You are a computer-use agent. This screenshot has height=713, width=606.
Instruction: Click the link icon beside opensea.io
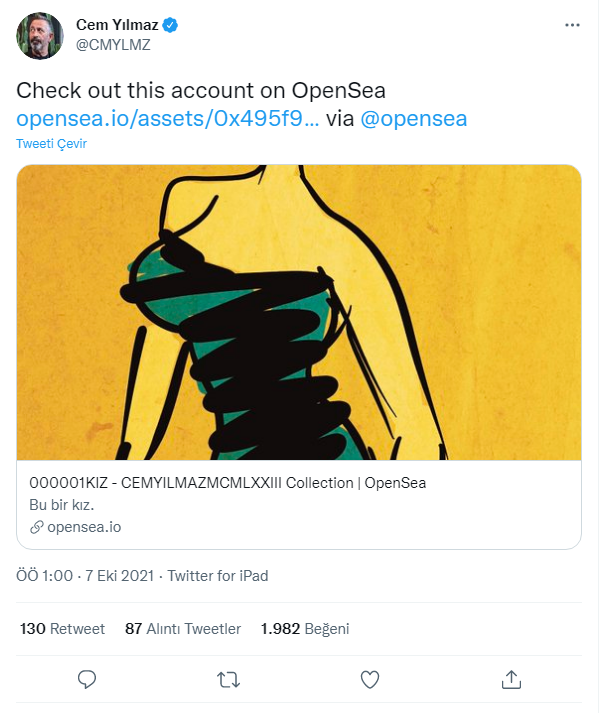pos(36,527)
